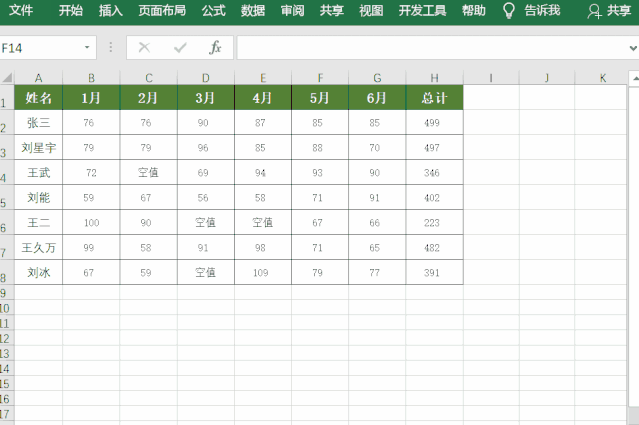Select cell with value 100
This screenshot has width=639, height=425.
tap(91, 222)
